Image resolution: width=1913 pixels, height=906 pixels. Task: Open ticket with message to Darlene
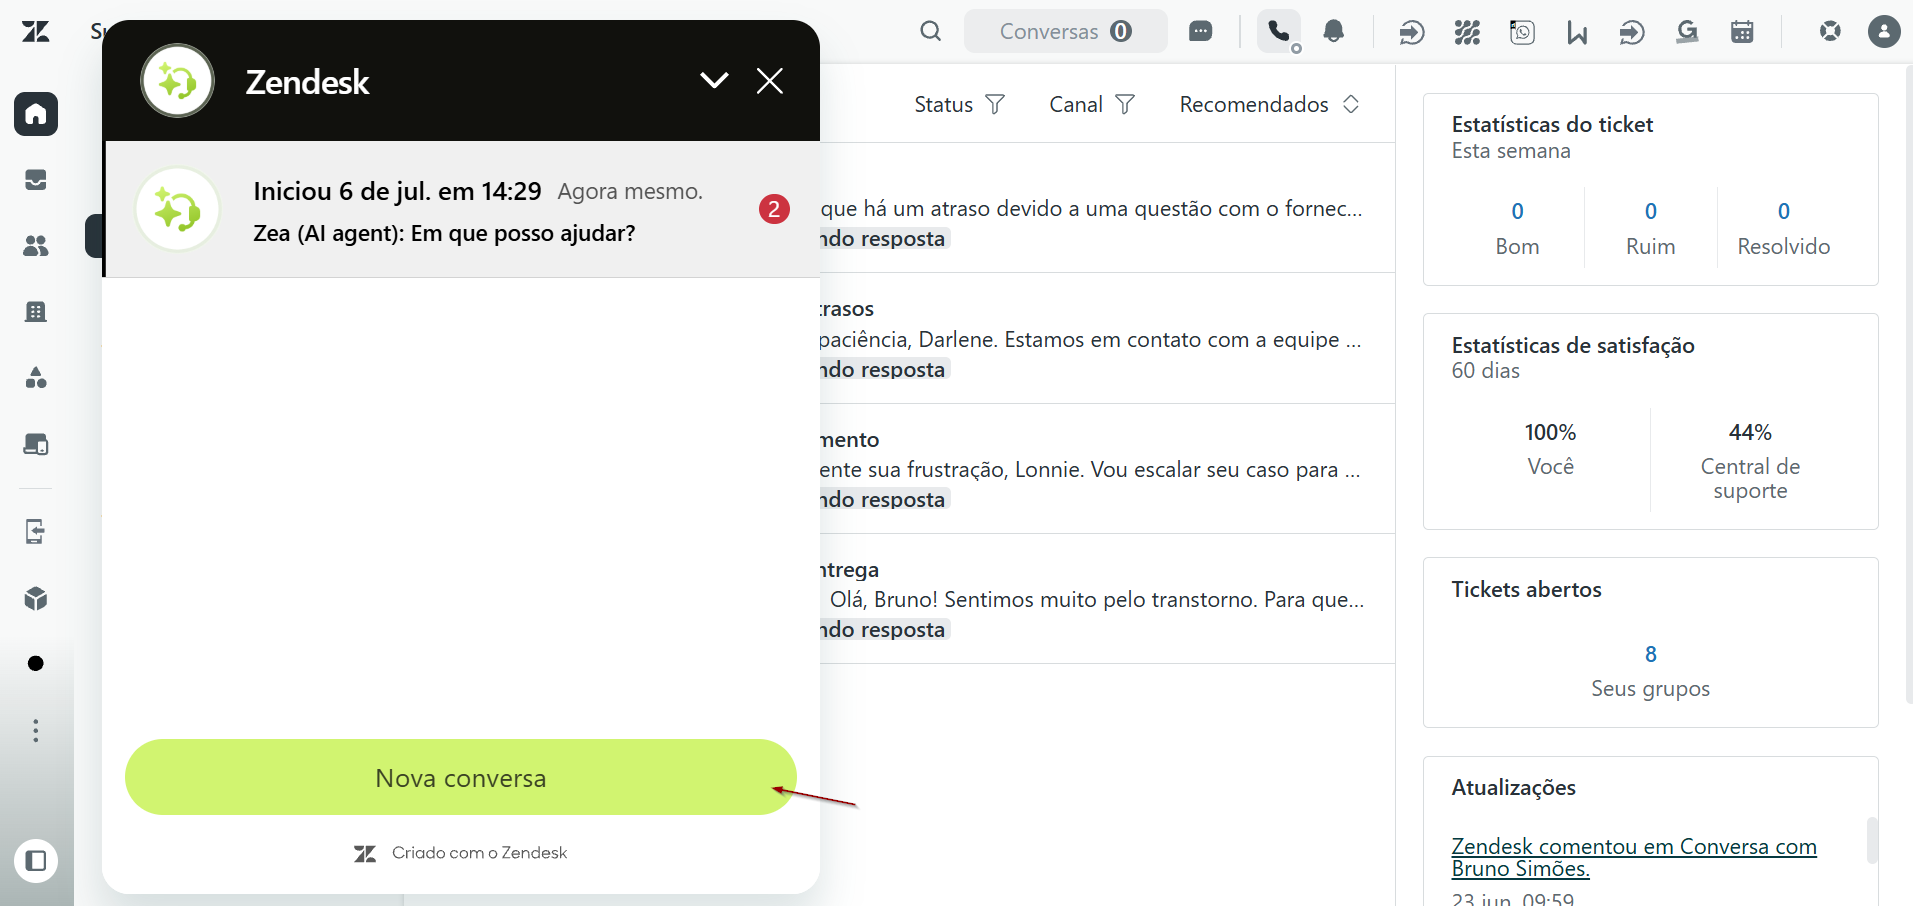[1107, 339]
